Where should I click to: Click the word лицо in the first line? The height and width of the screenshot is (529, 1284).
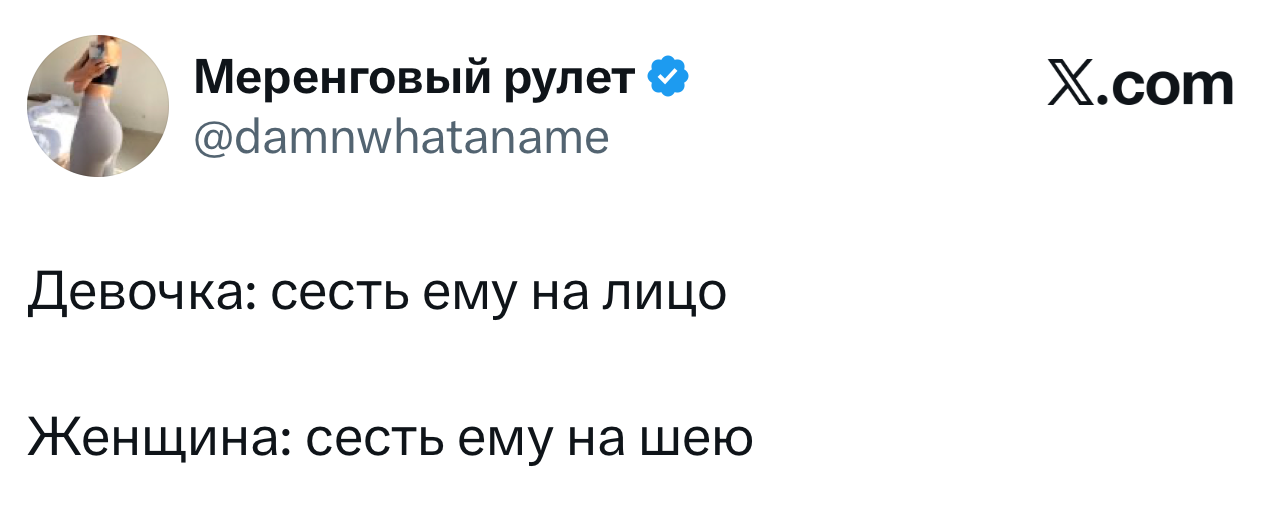[x=663, y=292]
